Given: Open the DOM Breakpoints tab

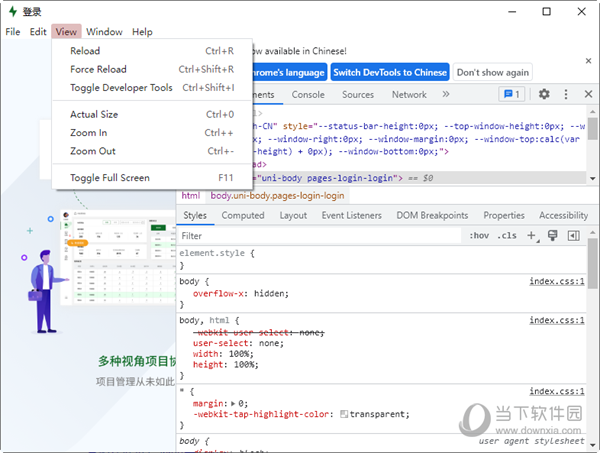Looking at the screenshot, I should pos(432,215).
